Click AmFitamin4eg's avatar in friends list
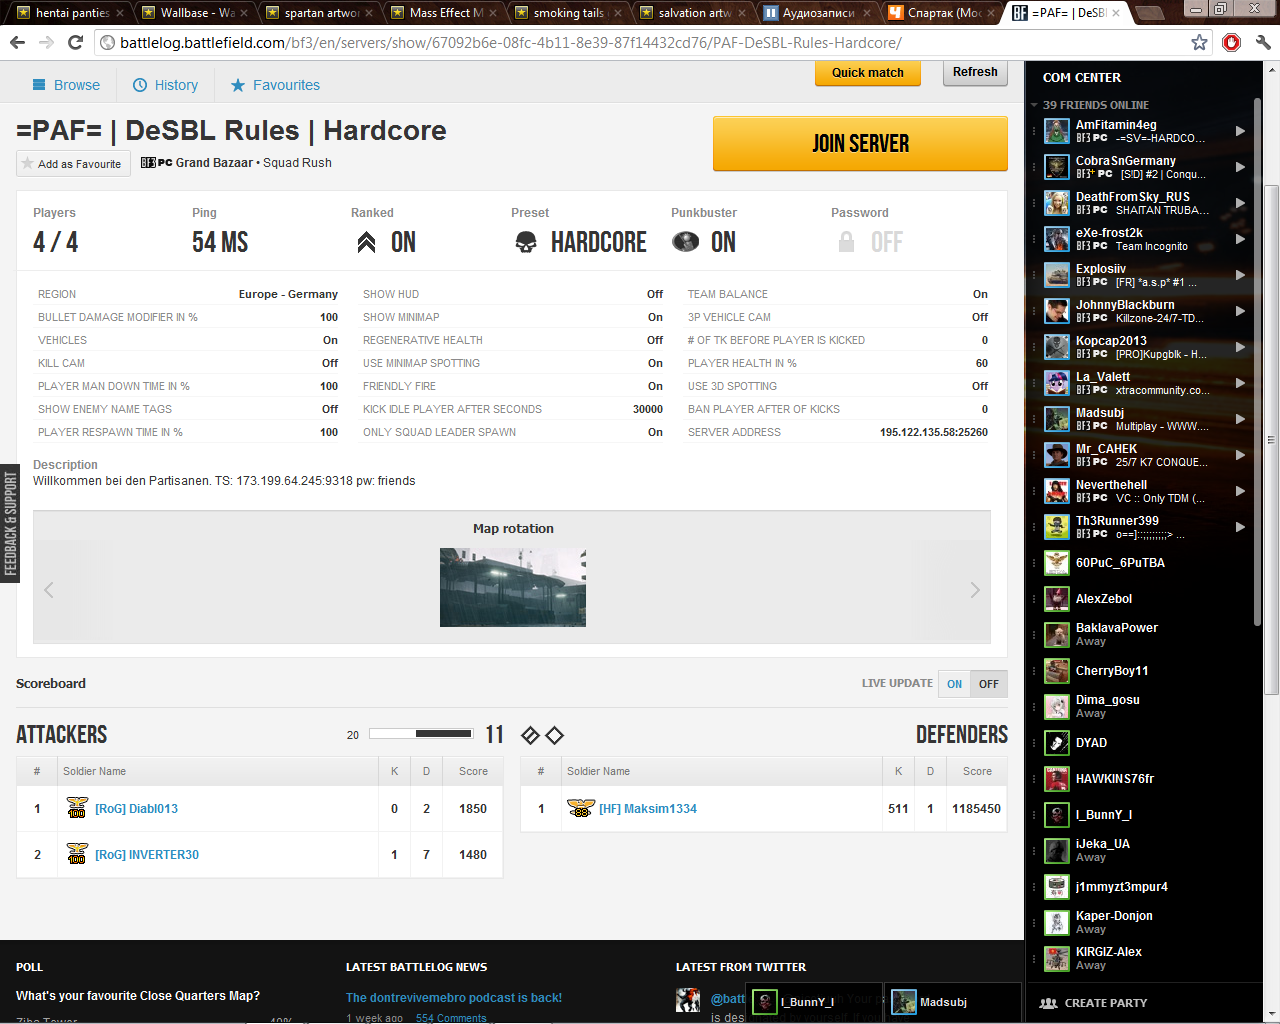 pyautogui.click(x=1057, y=131)
